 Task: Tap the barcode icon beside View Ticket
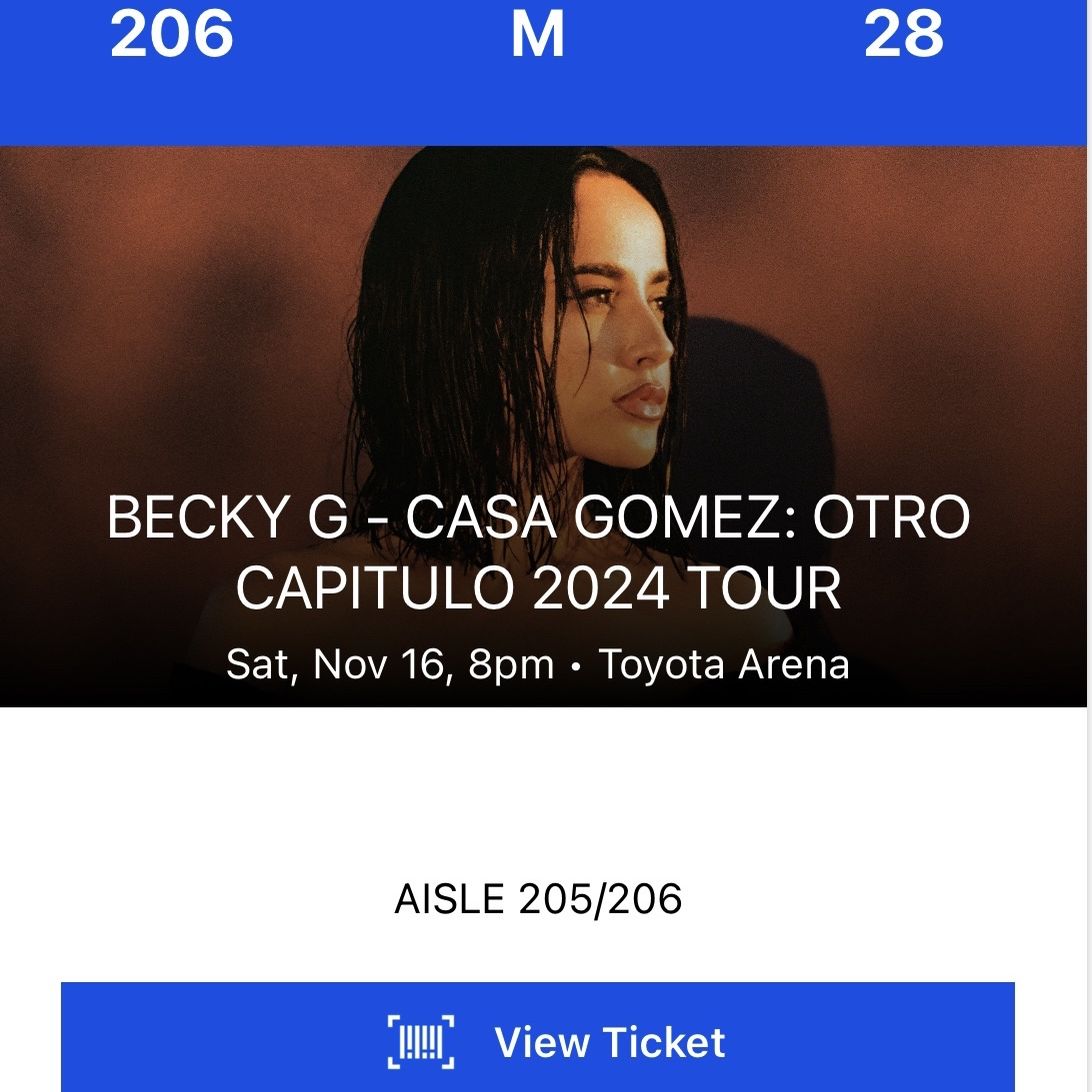[x=421, y=1042]
